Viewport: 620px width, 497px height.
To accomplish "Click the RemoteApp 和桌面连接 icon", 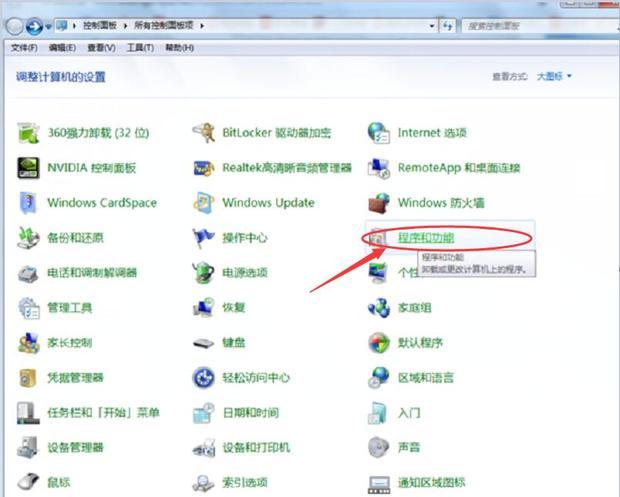I will [x=379, y=168].
